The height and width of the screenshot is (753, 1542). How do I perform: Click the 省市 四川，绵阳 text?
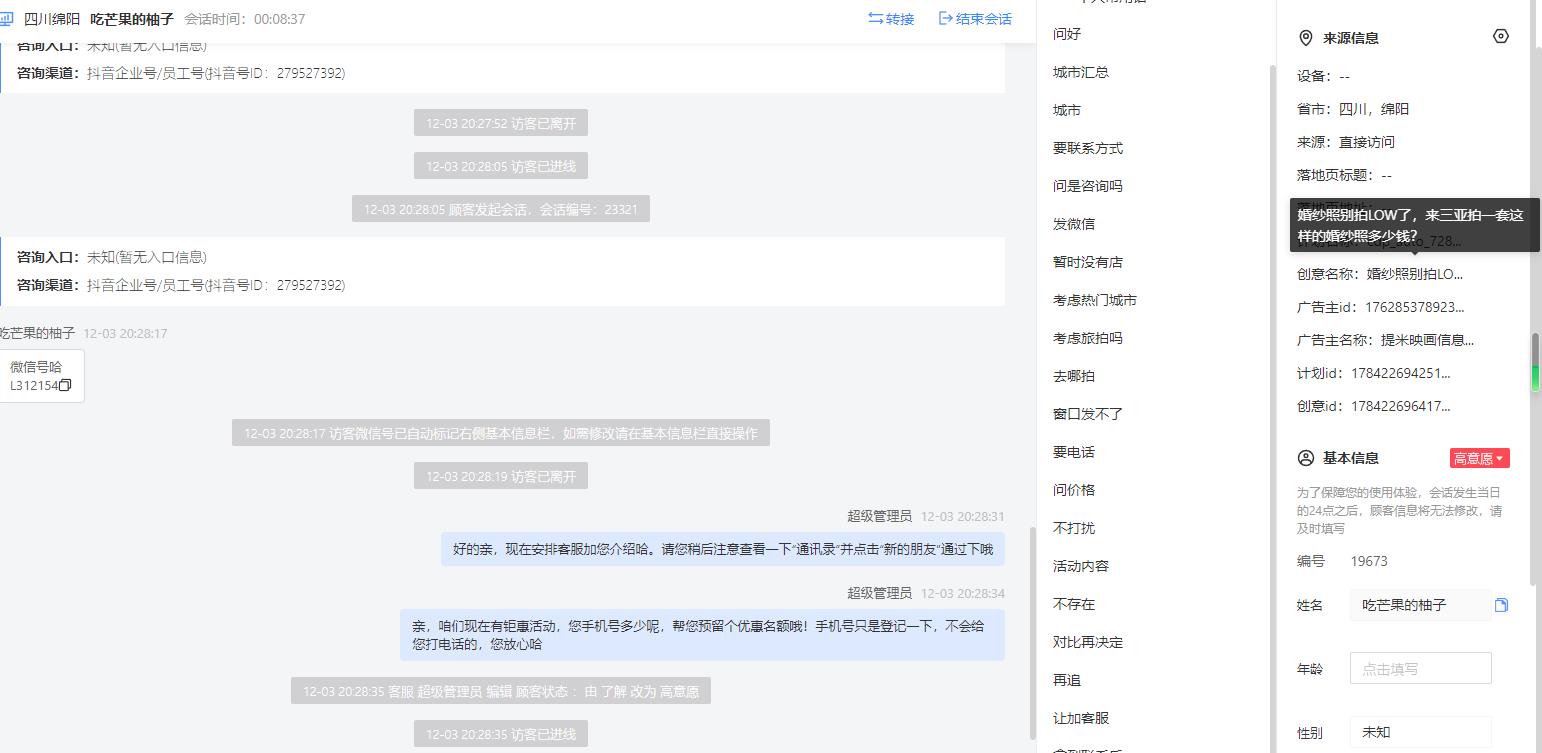[1374, 109]
